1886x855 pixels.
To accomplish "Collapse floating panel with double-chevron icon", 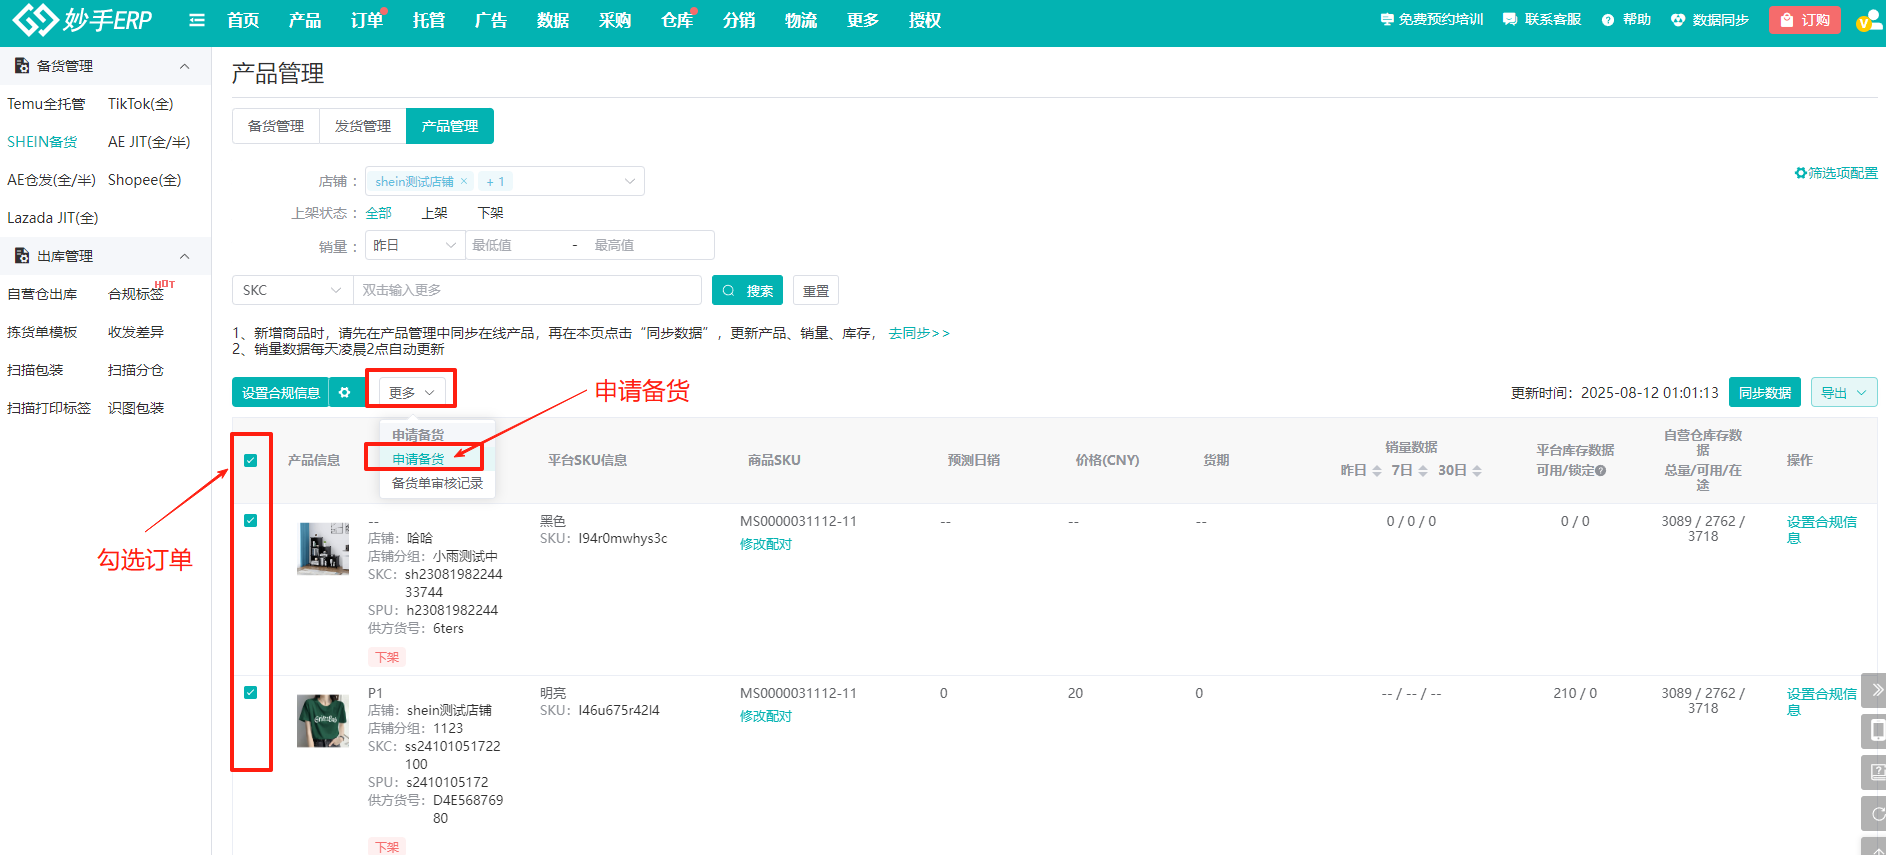I will point(1877,689).
